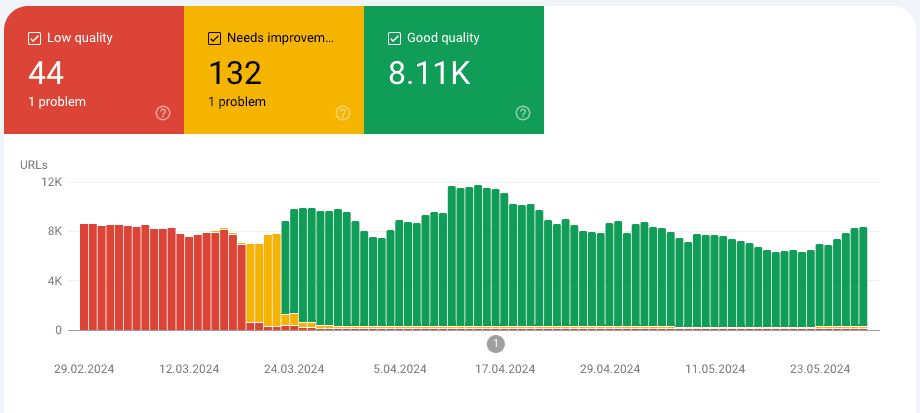Disable the Good quality checkbox
The image size is (920, 413).
394,38
